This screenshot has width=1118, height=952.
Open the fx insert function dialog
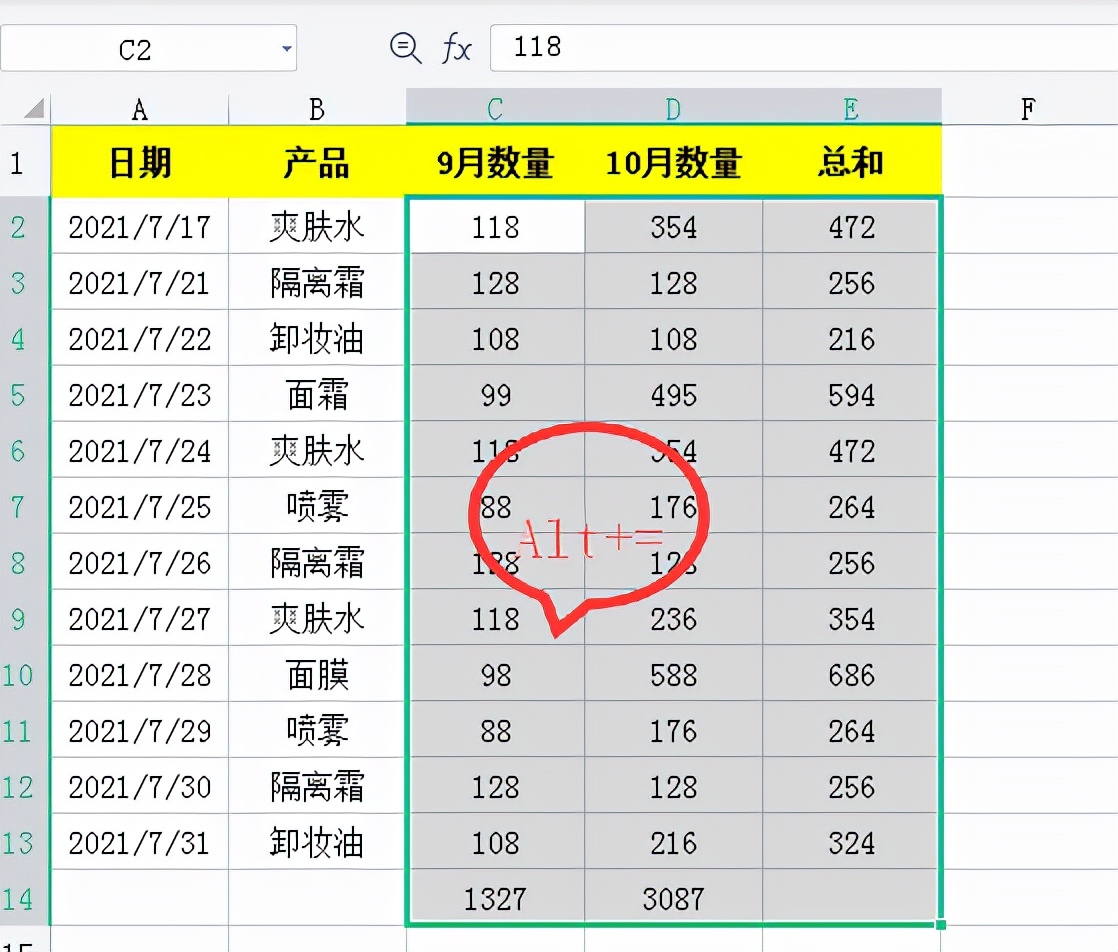[x=456, y=48]
